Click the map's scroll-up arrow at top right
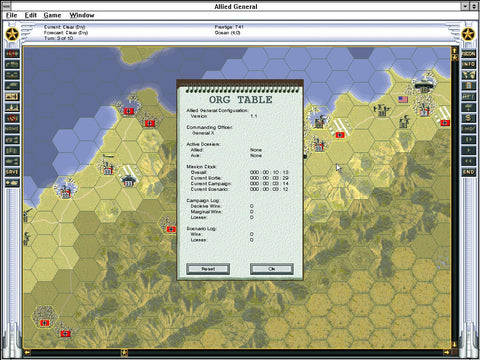 [454, 50]
